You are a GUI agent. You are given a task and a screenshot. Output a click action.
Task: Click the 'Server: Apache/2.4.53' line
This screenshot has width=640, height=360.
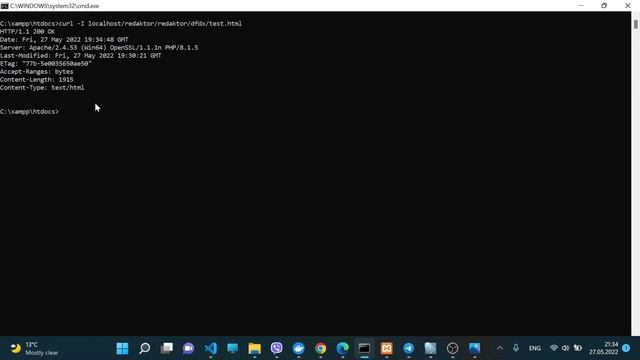coord(99,47)
